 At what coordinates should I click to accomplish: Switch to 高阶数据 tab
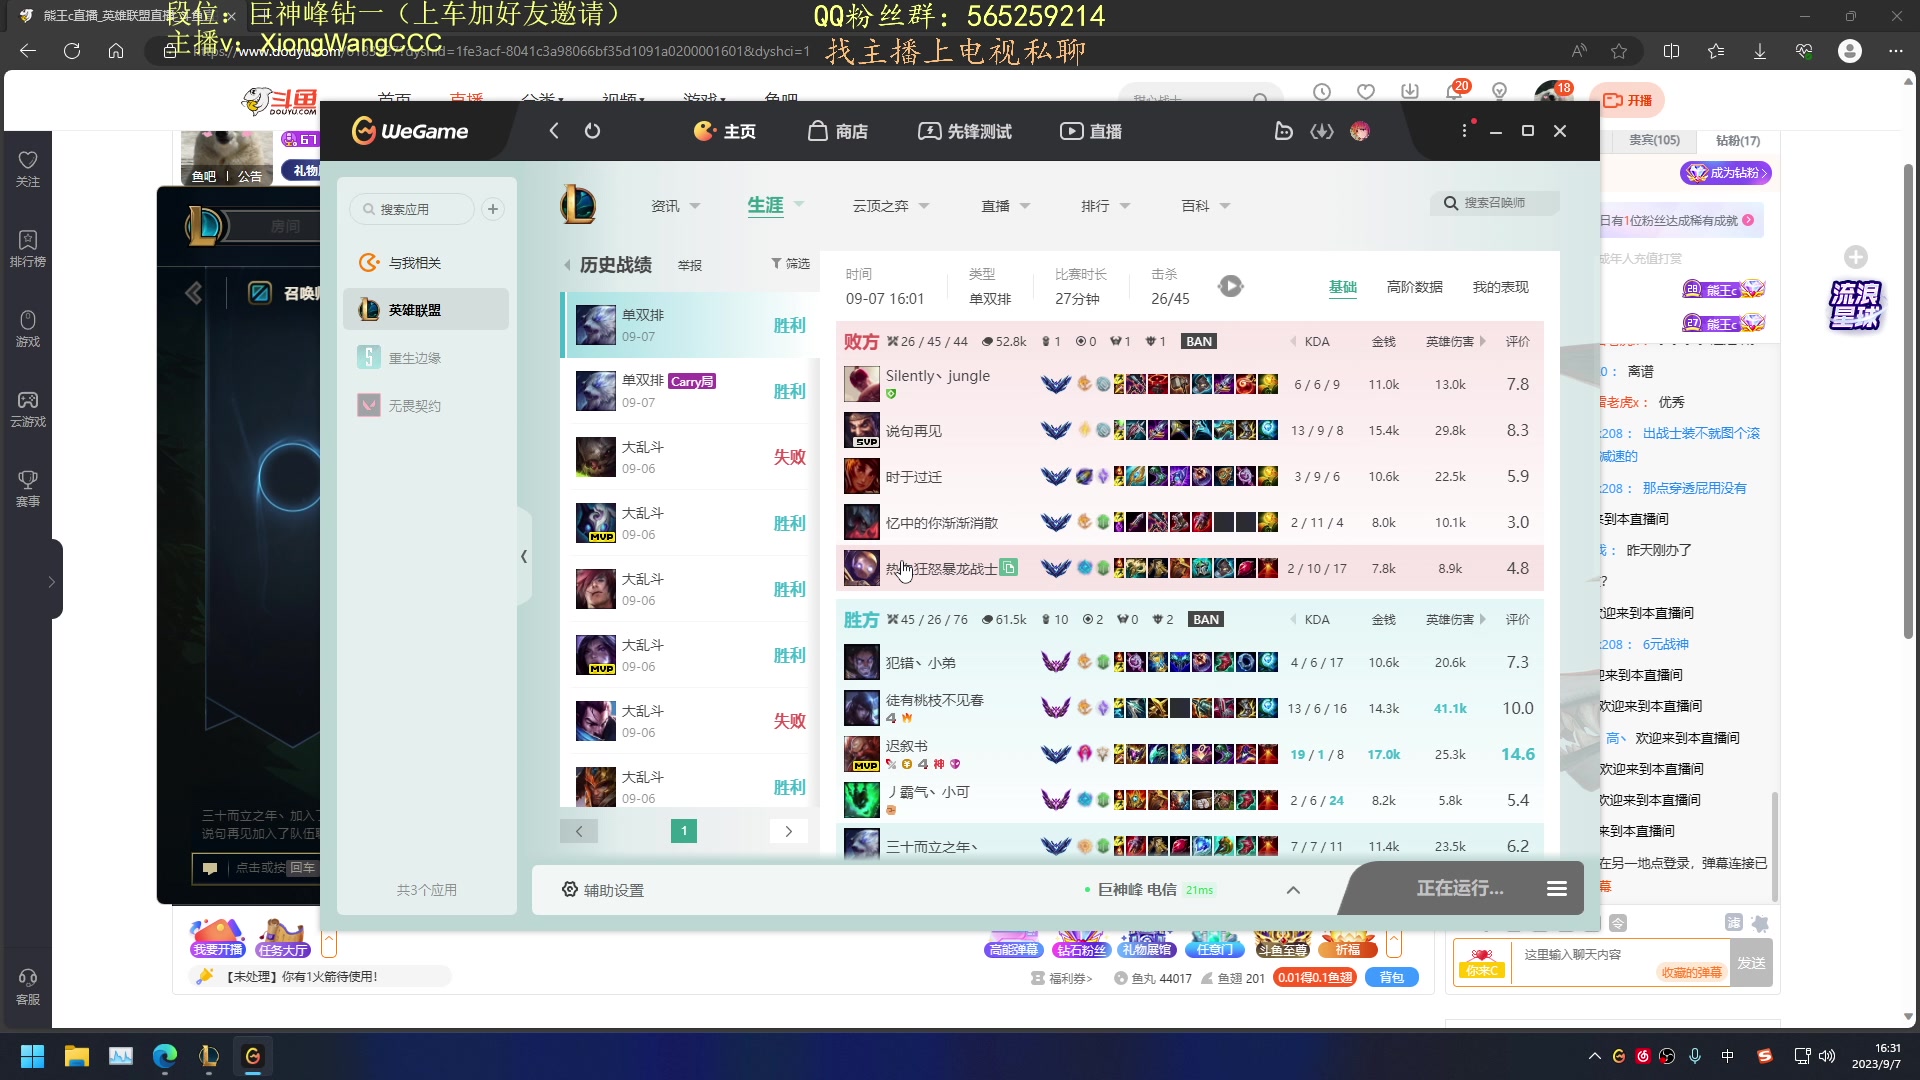1414,287
